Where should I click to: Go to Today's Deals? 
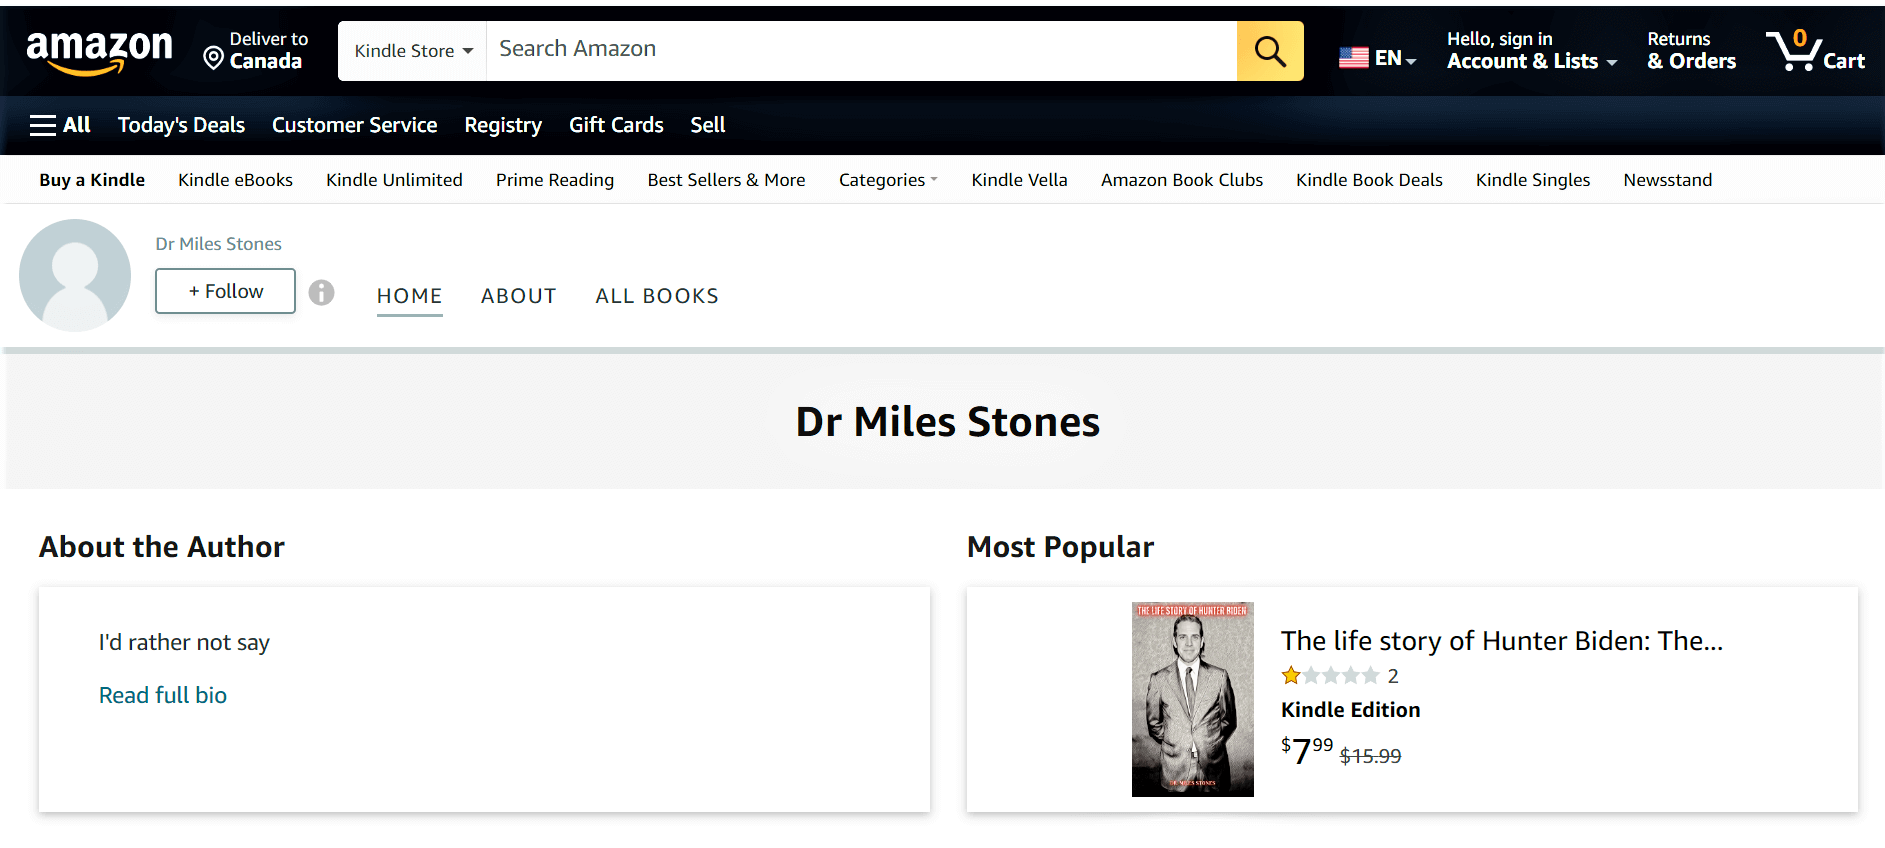pyautogui.click(x=181, y=125)
